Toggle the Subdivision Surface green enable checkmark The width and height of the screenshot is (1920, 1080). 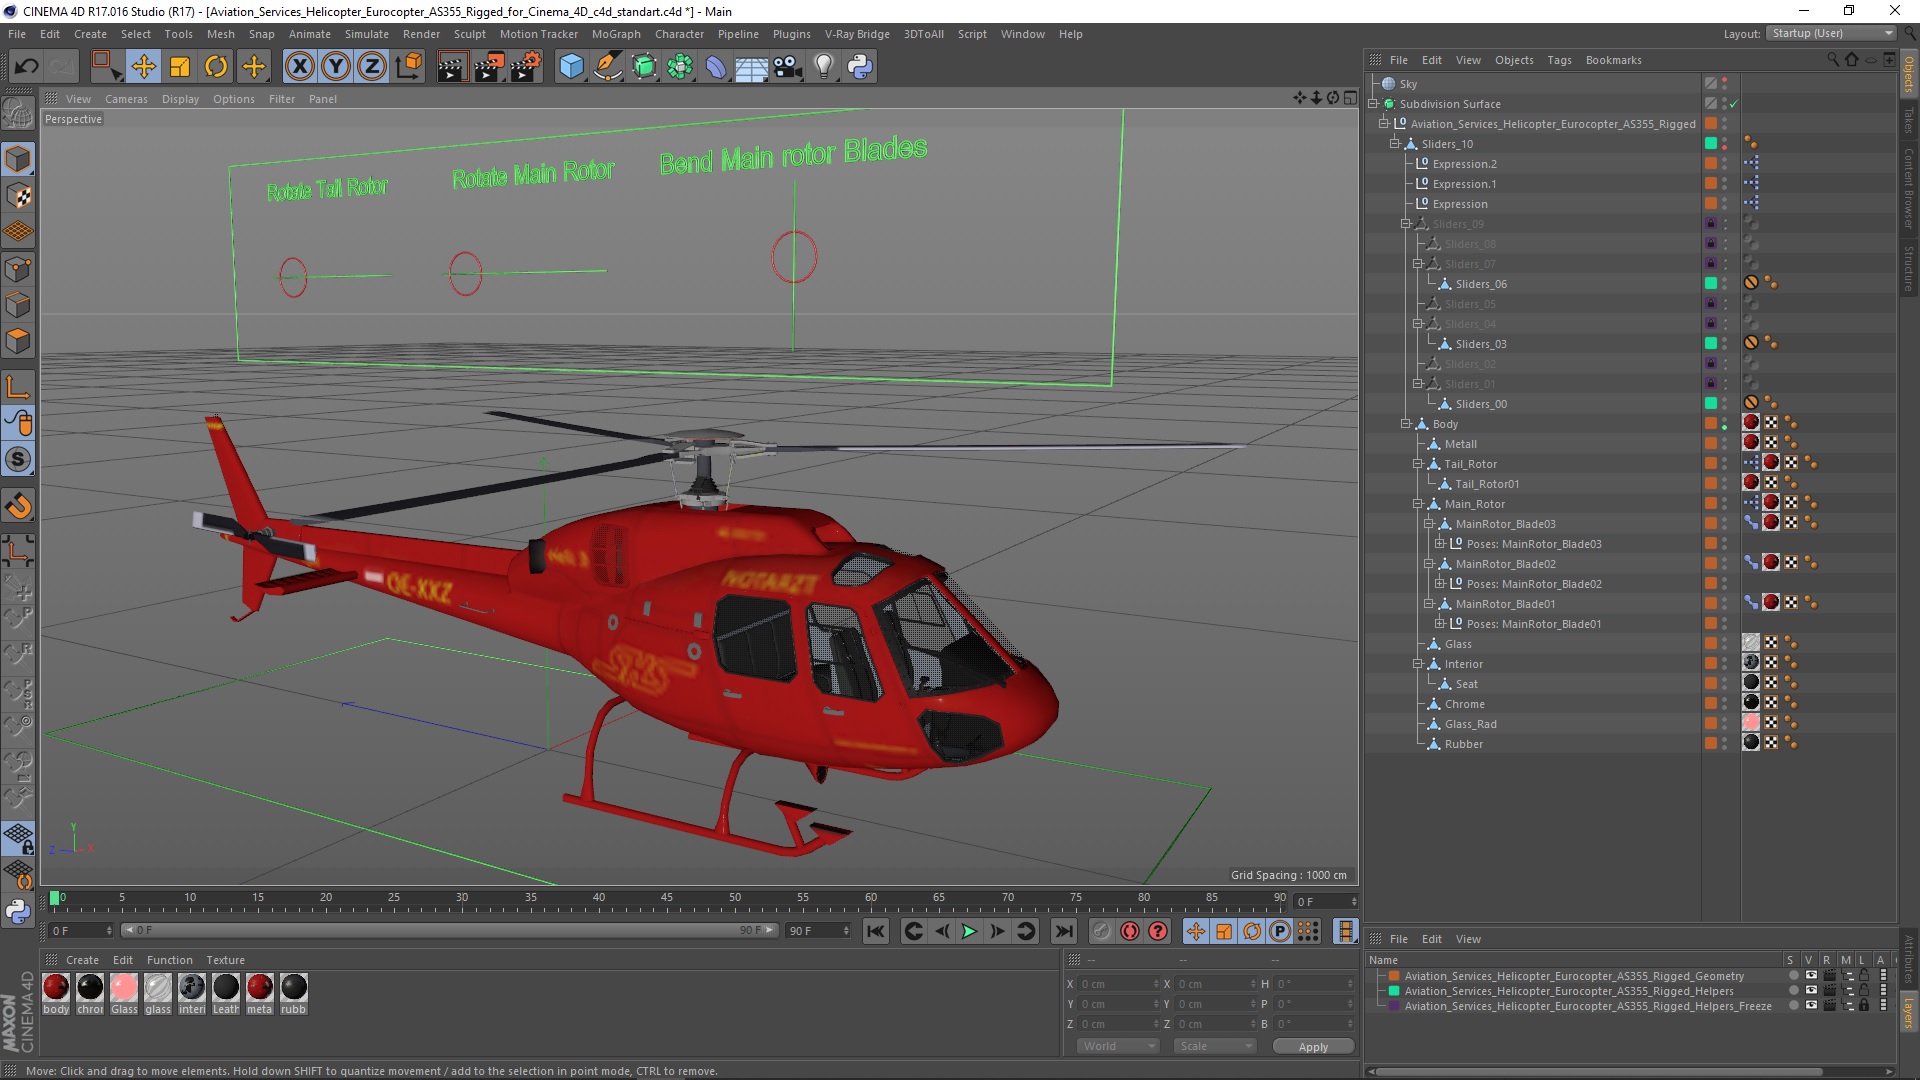click(x=1733, y=104)
